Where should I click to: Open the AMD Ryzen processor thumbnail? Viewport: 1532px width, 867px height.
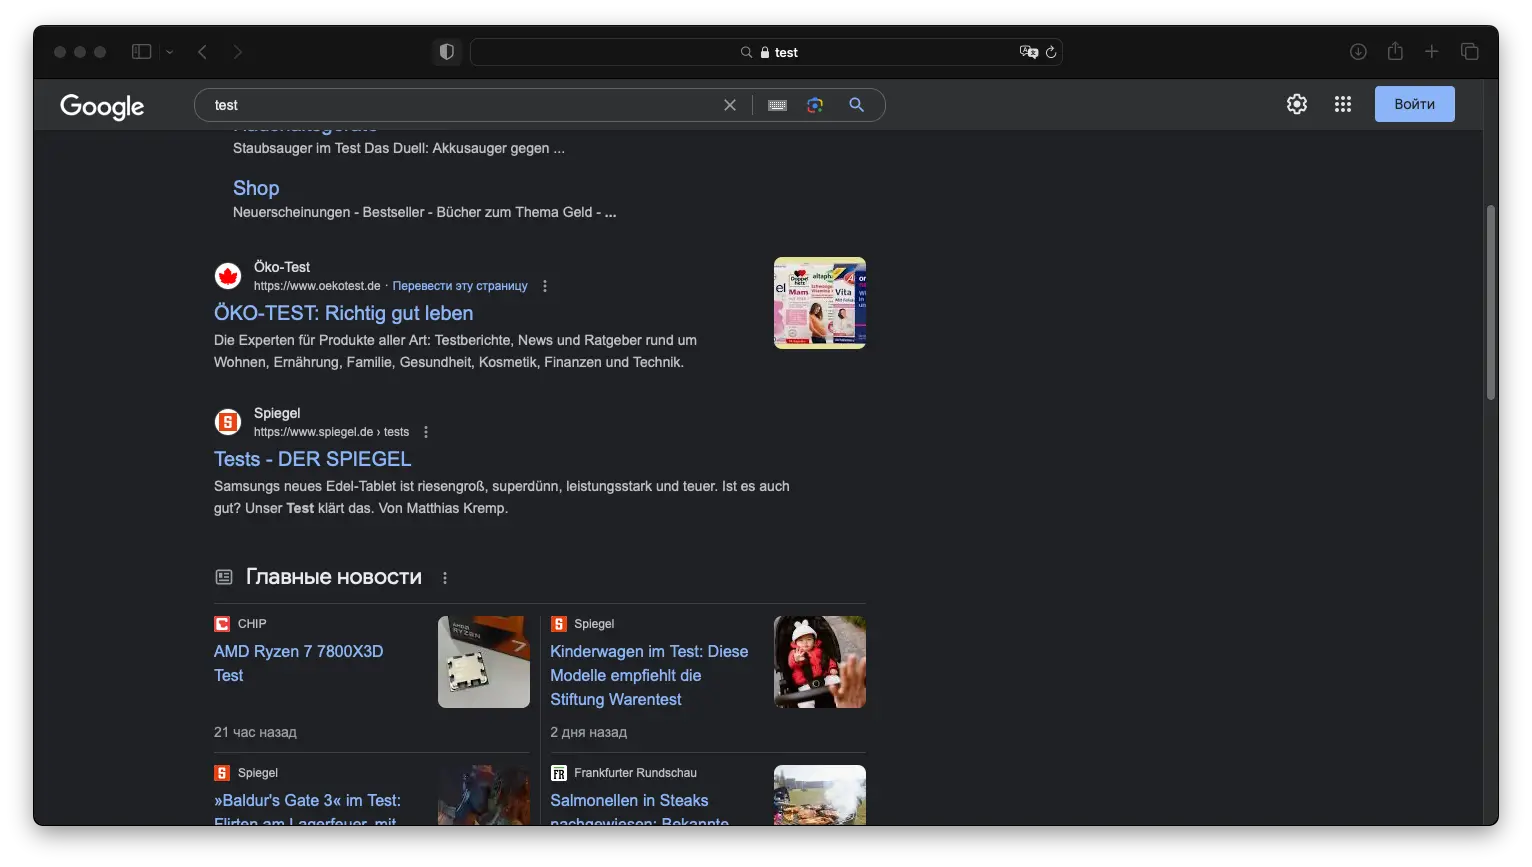click(484, 662)
